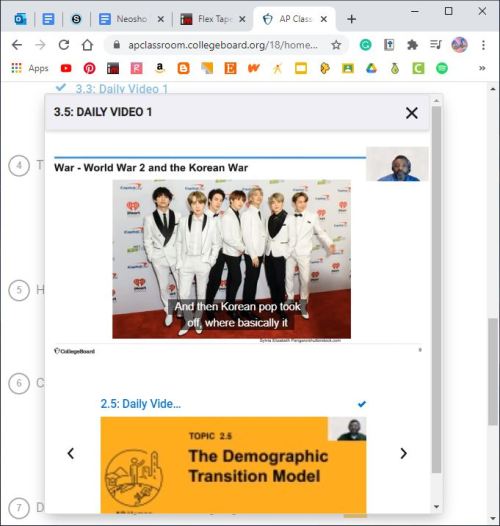500x526 pixels.
Task: Select unit 5 in the background list
Action: pos(19,290)
